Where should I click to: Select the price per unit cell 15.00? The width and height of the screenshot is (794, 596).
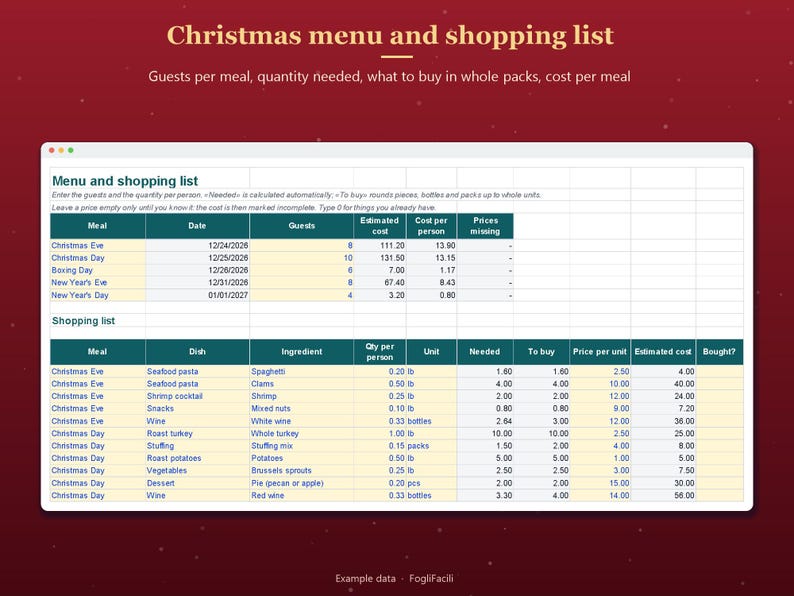click(600, 483)
